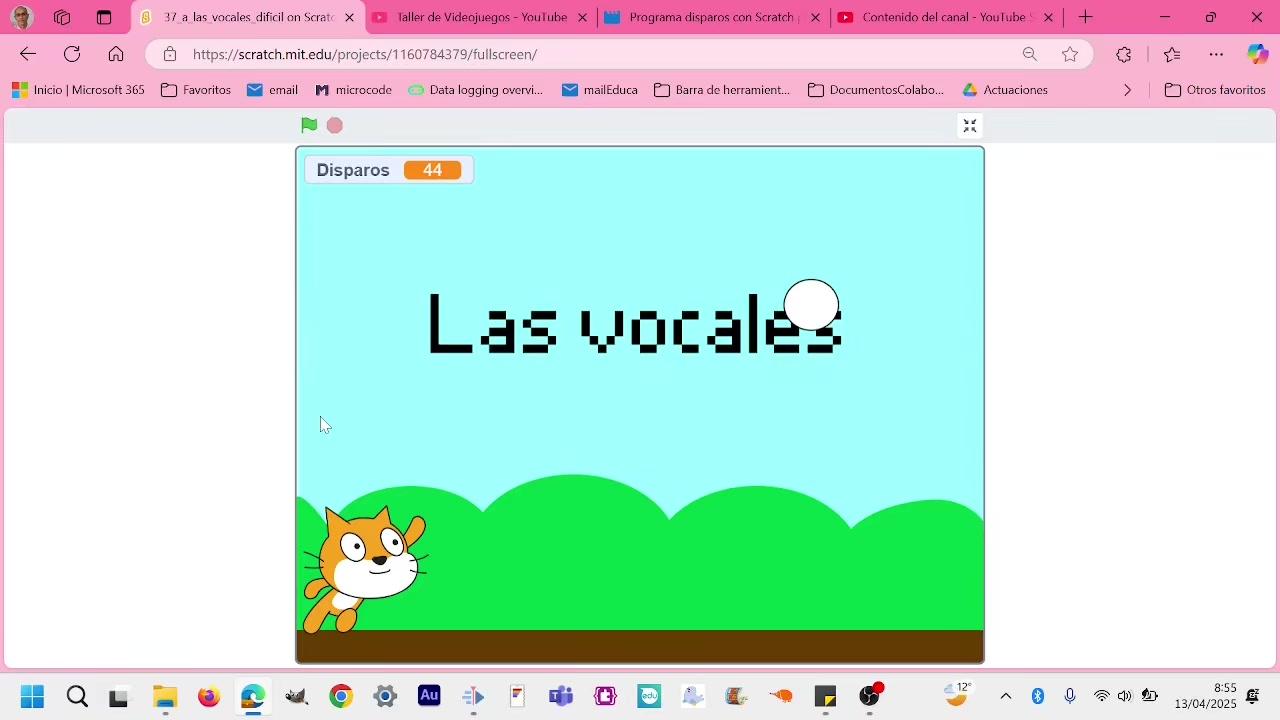Launch Firefox from the taskbar
The height and width of the screenshot is (720, 1280).
tap(208, 696)
